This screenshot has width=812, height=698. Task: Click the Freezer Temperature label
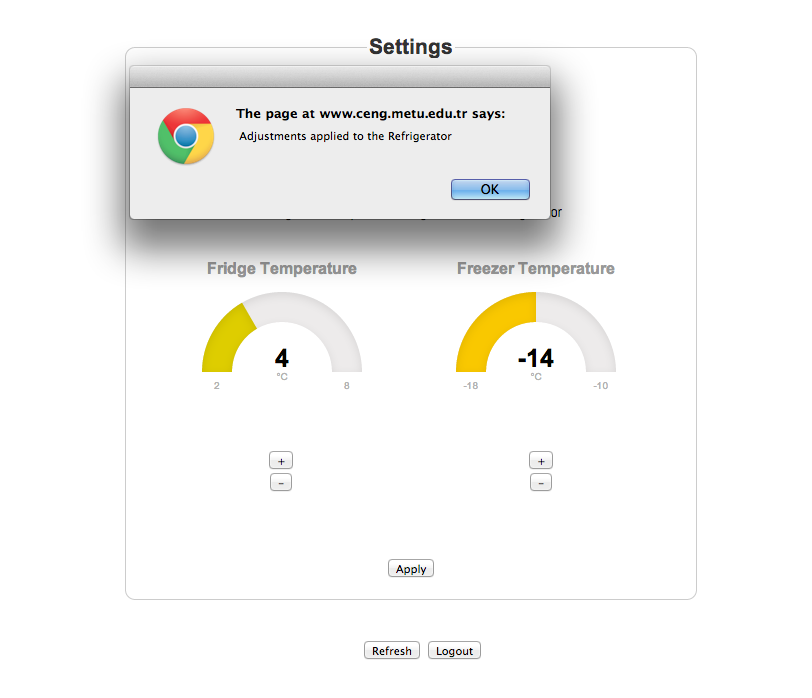click(x=536, y=268)
